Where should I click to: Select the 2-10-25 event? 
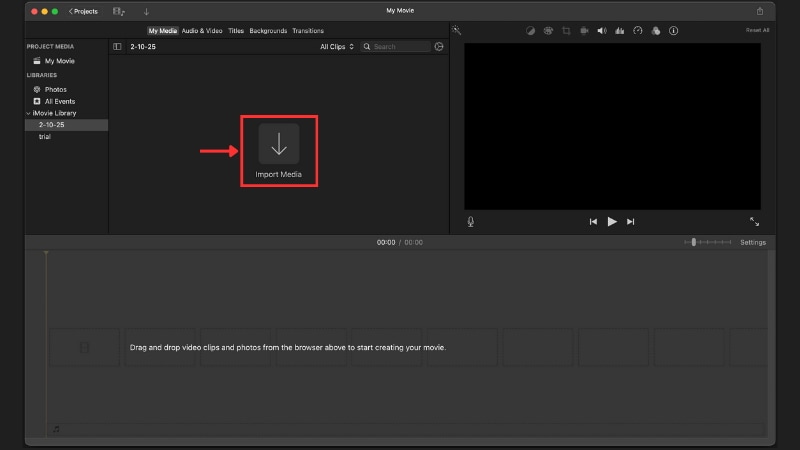[x=66, y=125]
